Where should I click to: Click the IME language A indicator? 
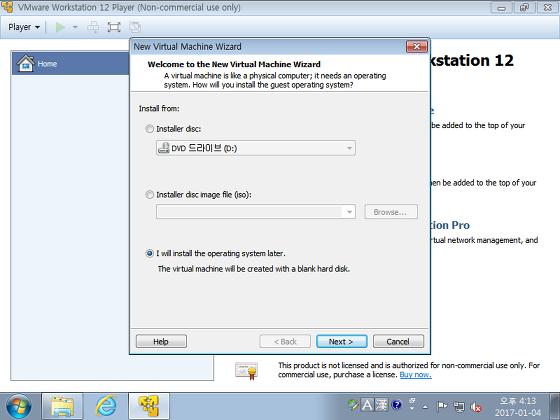(367, 405)
